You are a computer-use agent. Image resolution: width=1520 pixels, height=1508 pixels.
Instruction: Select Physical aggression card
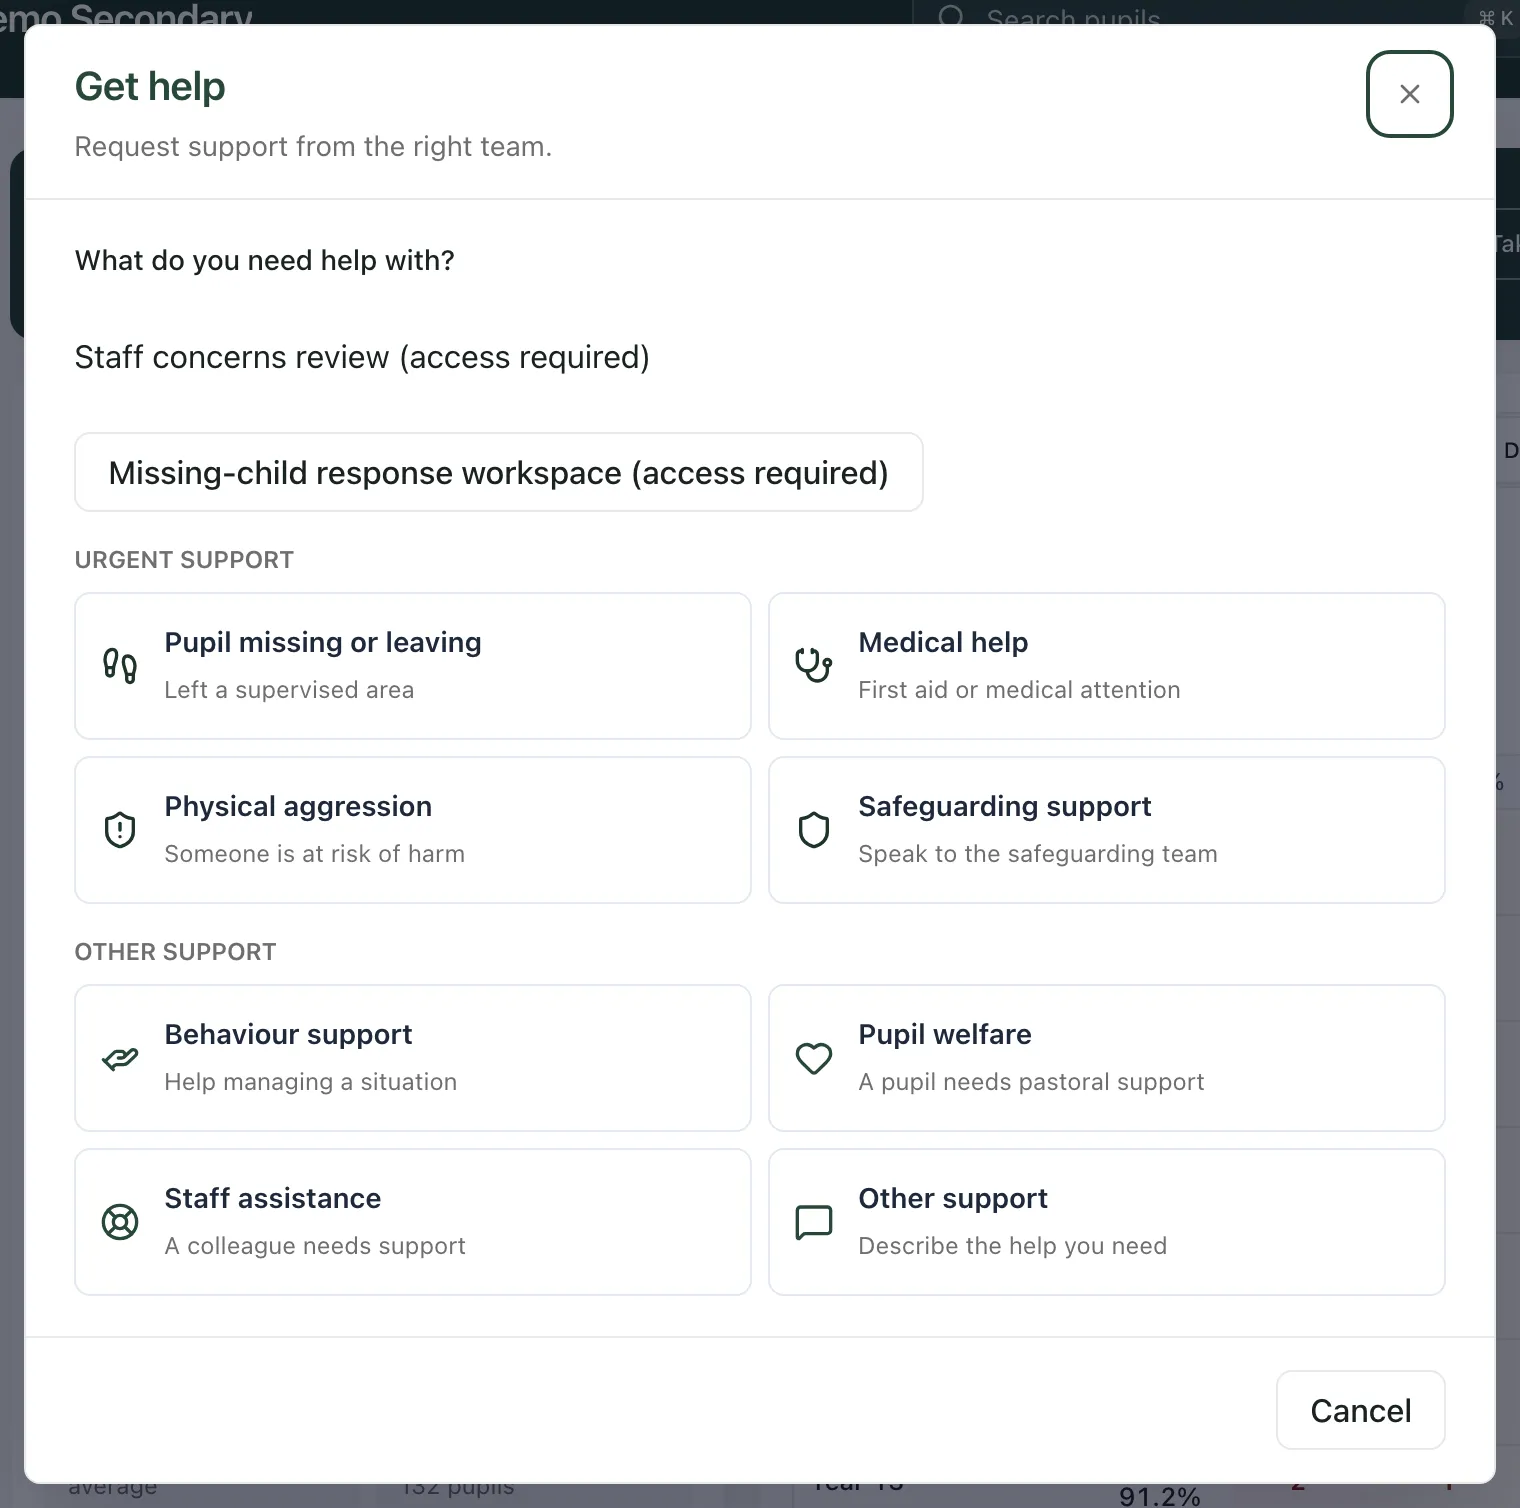tap(413, 830)
